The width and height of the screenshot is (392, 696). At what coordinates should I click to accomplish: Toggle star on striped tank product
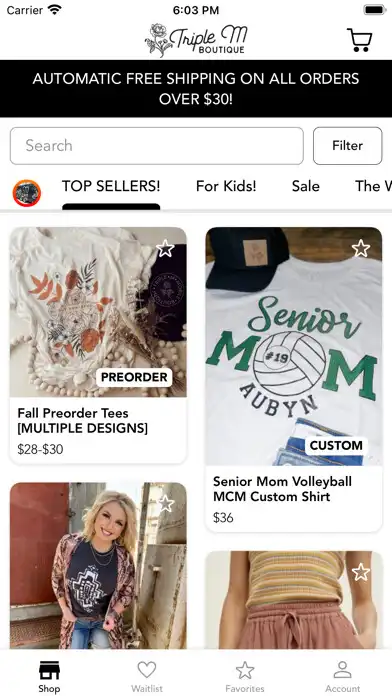click(x=360, y=572)
